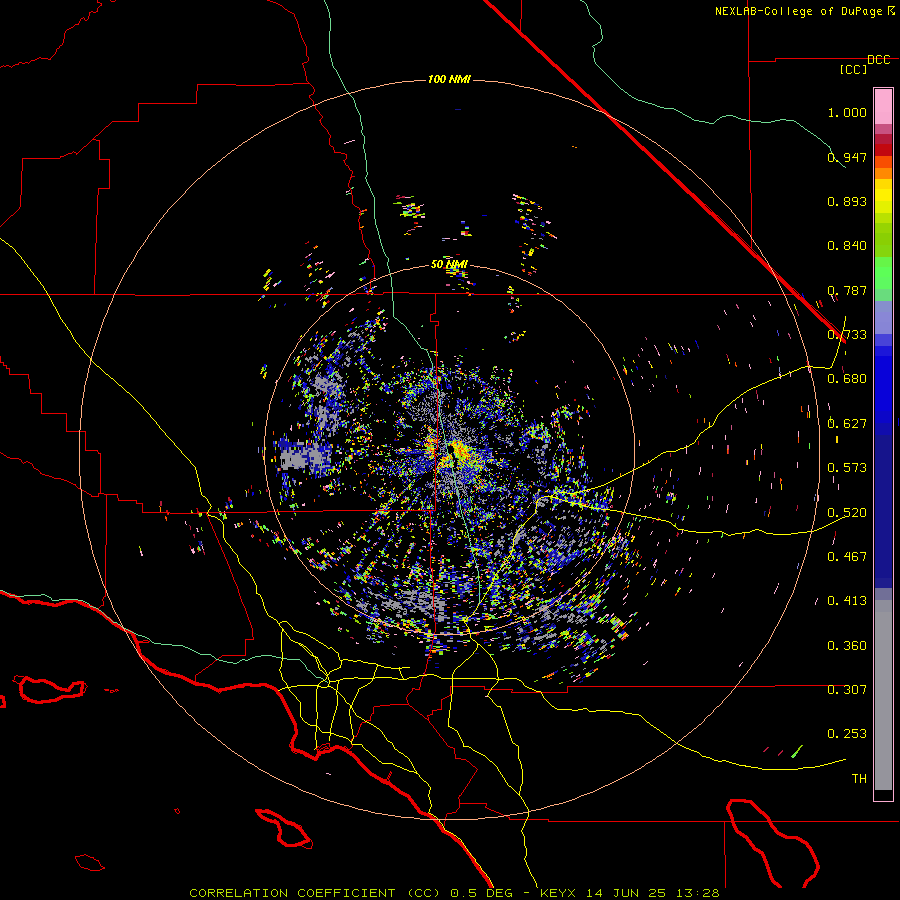Viewport: 900px width, 900px height.
Task: Click the 0.573 legend value
Action: pos(847,468)
